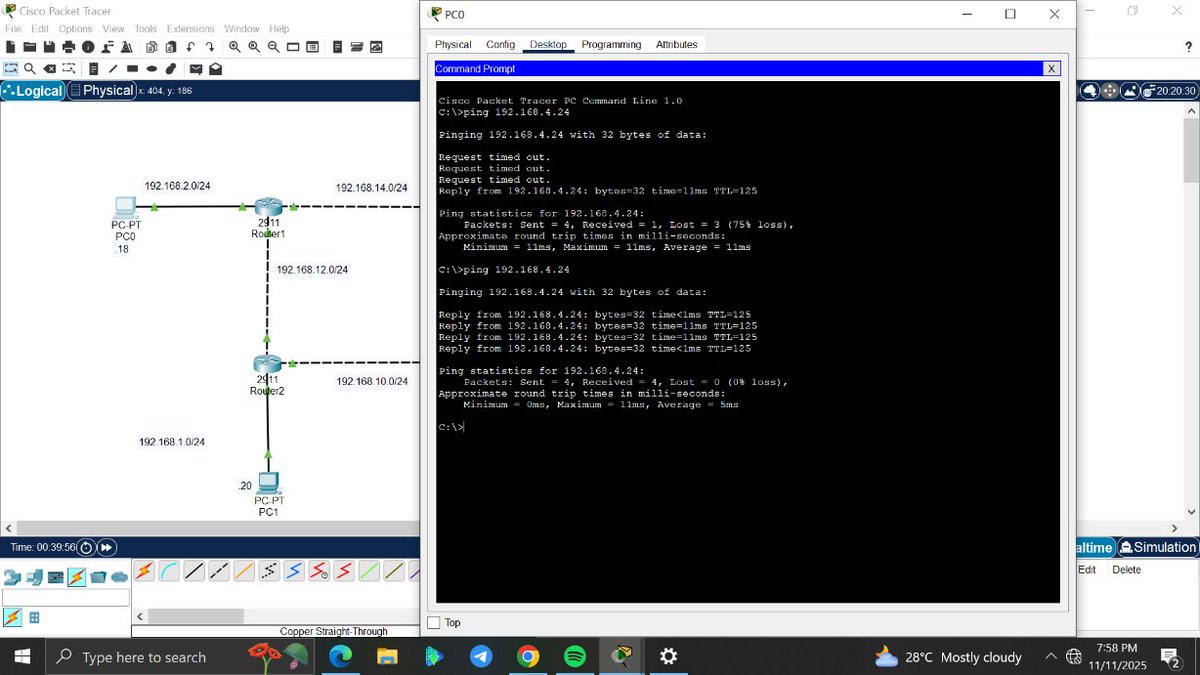Select the Delete tool on the toolbar
The image size is (1200, 675).
point(49,68)
